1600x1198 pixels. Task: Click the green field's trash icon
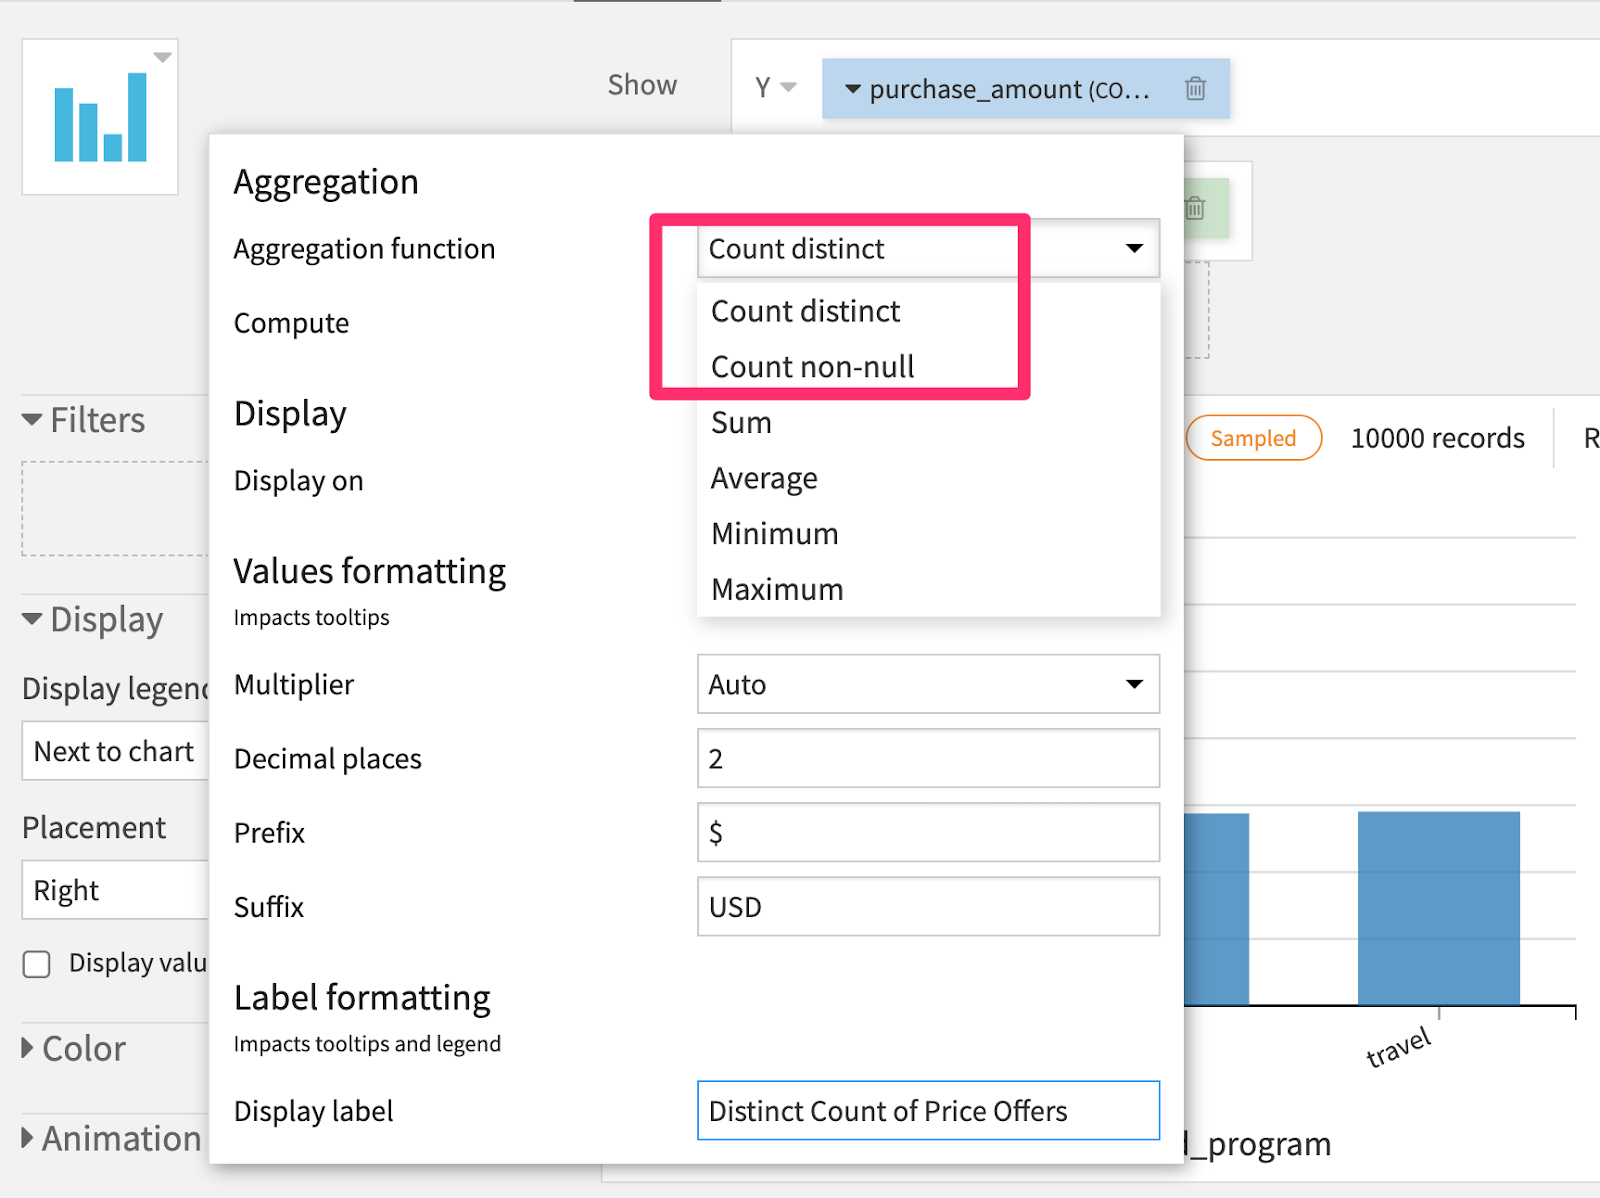[x=1195, y=208]
